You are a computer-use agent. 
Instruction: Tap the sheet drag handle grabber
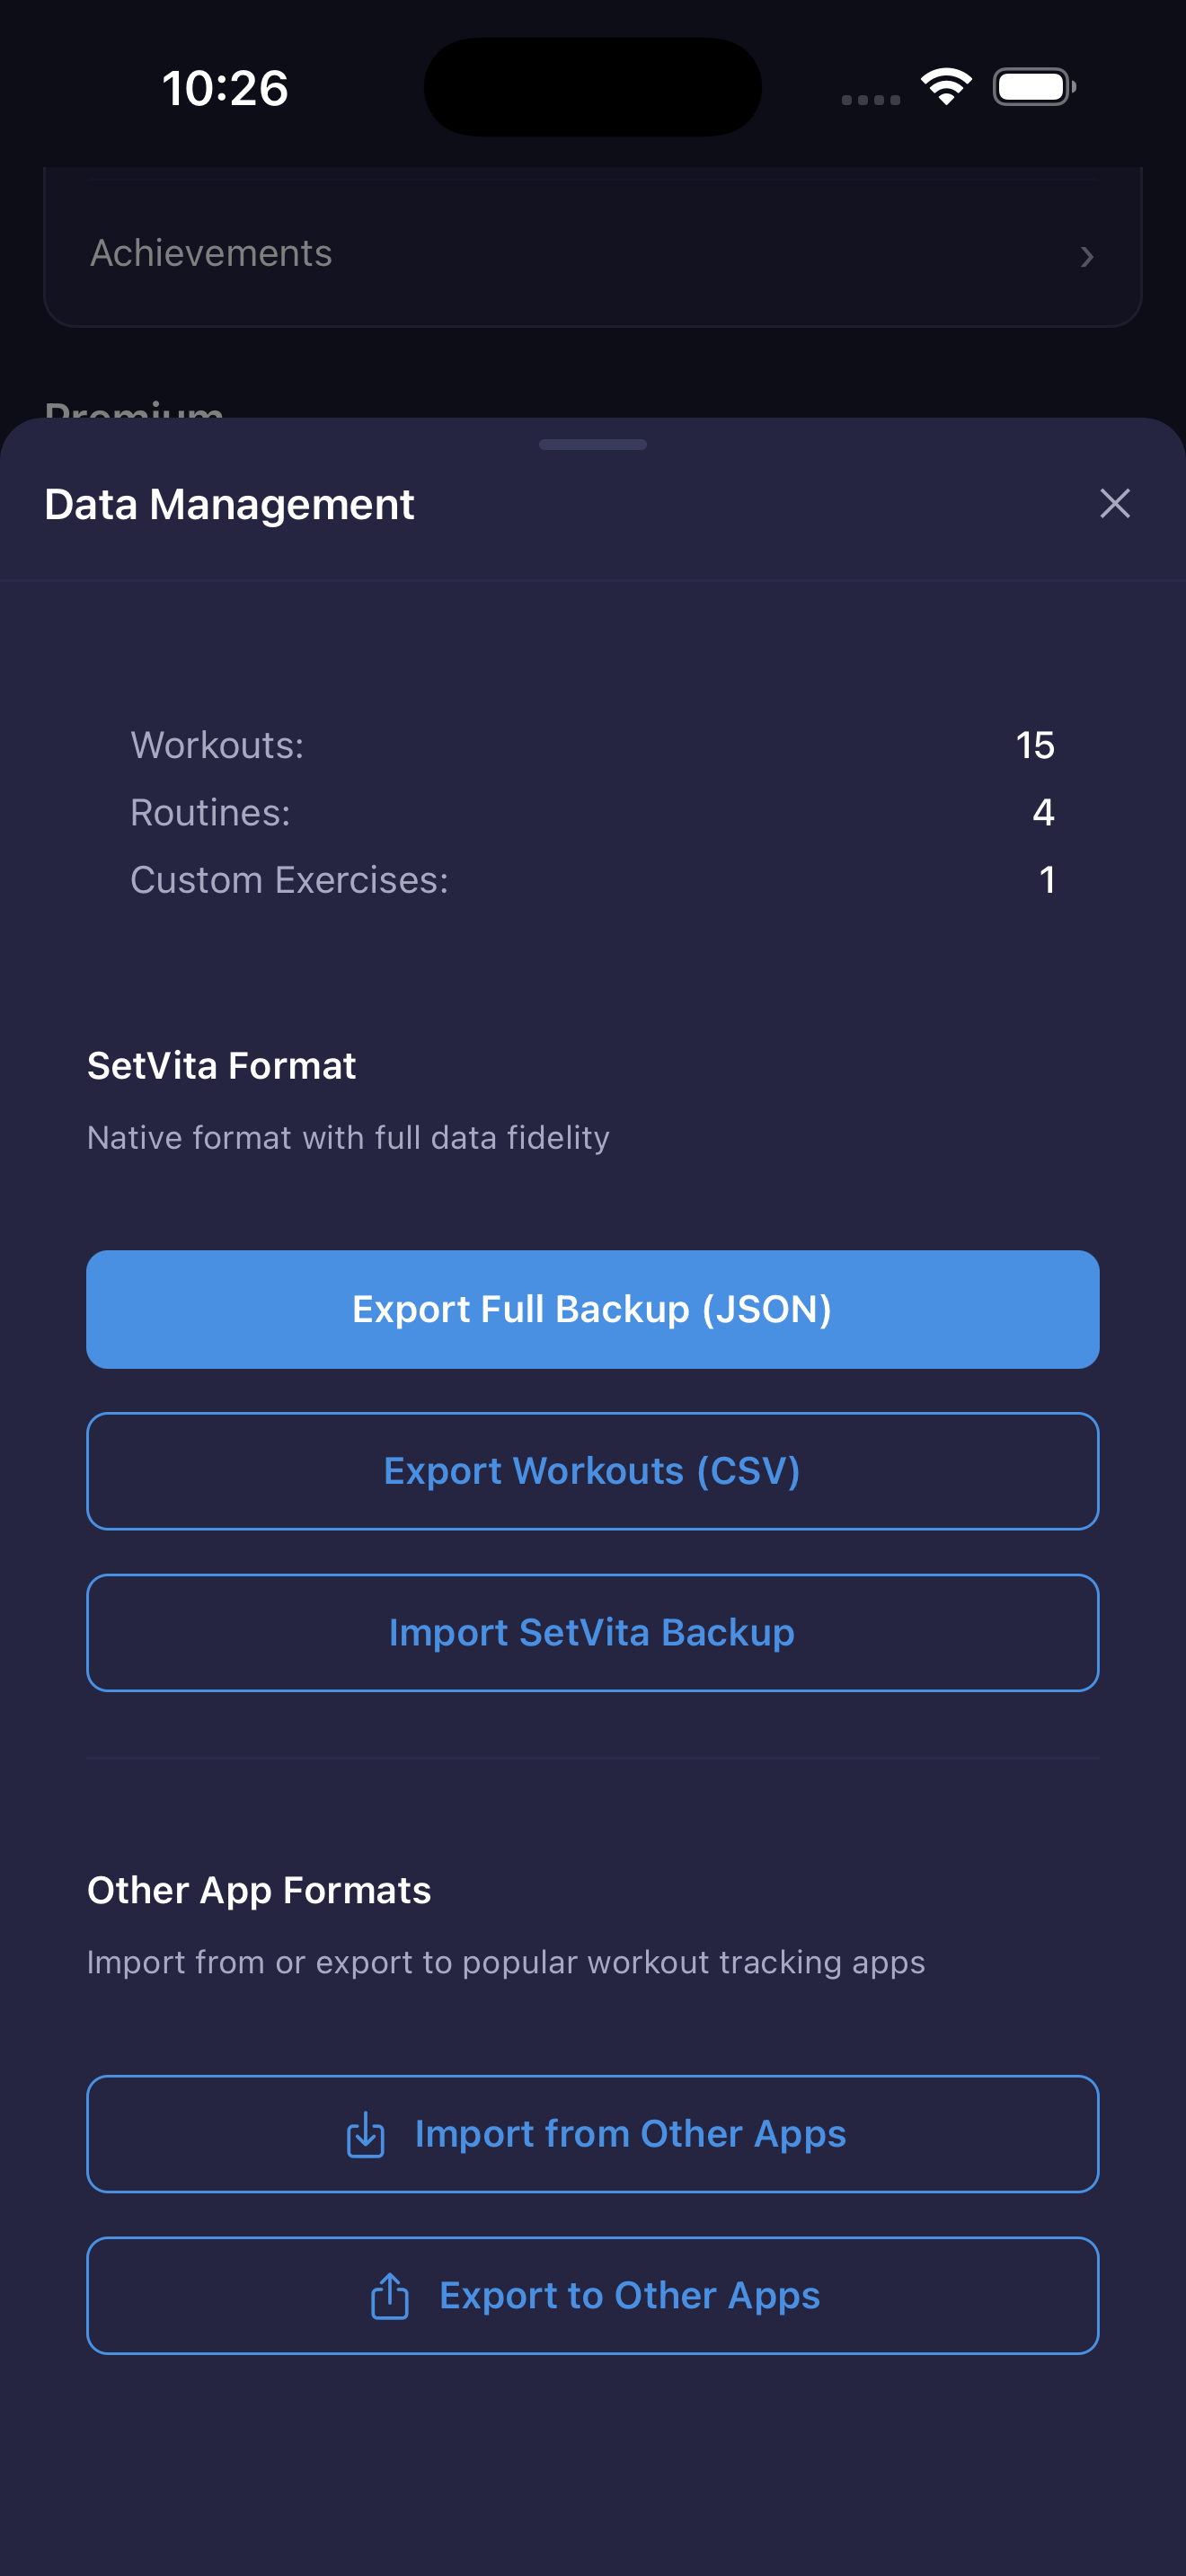tap(592, 444)
